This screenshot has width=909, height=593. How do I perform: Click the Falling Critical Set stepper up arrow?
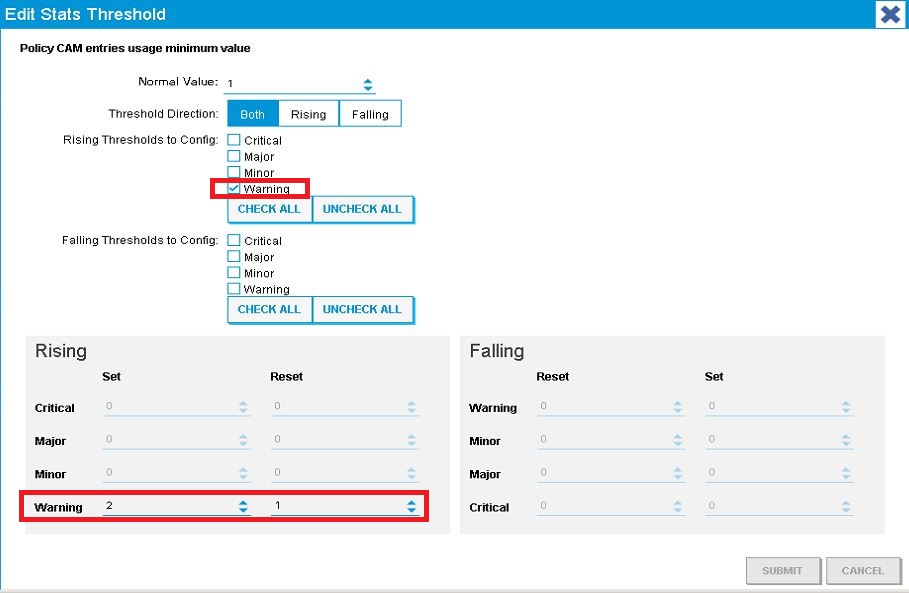846,503
